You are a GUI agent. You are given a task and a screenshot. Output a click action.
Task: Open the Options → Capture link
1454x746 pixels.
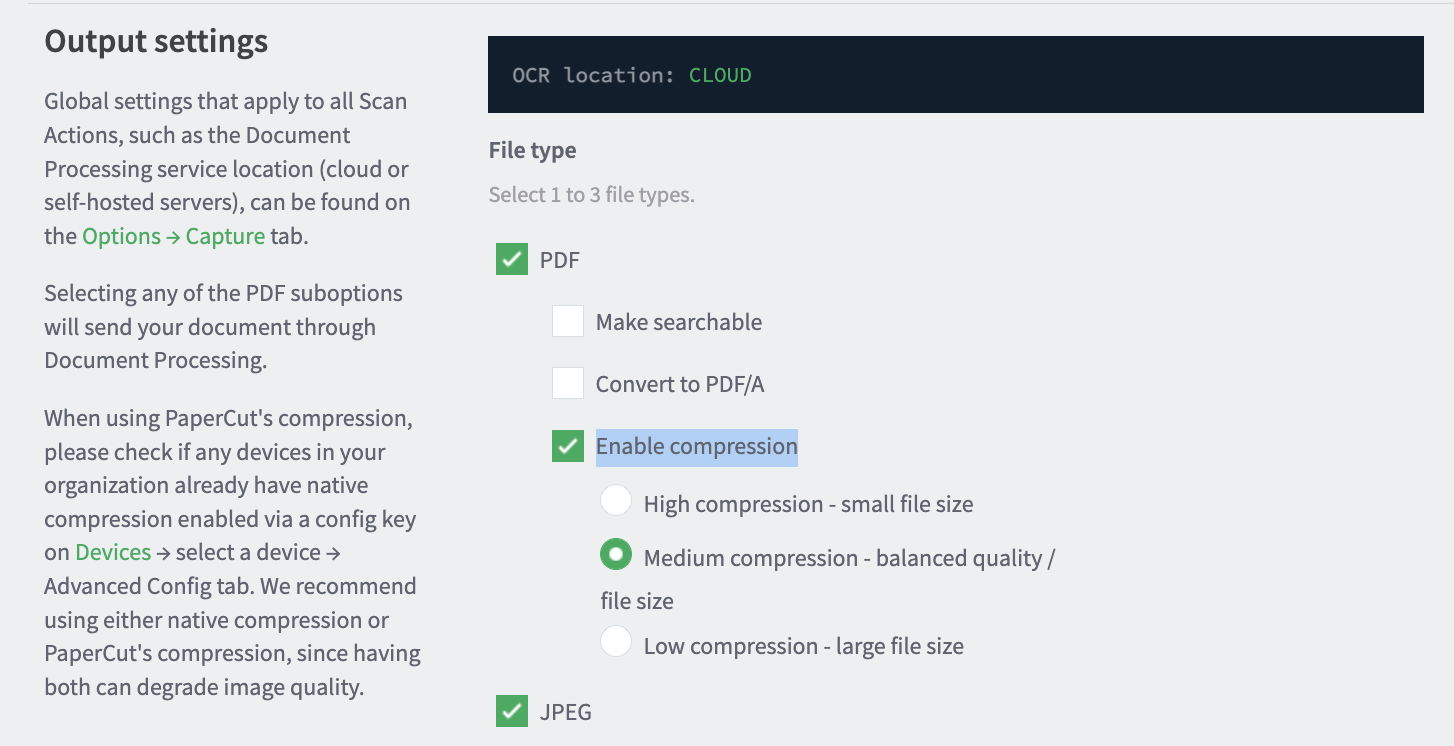pyautogui.click(x=173, y=236)
